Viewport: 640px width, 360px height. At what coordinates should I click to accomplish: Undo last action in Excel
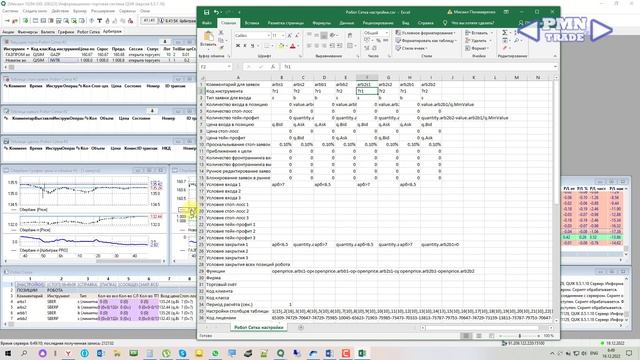pyautogui.click(x=216, y=12)
